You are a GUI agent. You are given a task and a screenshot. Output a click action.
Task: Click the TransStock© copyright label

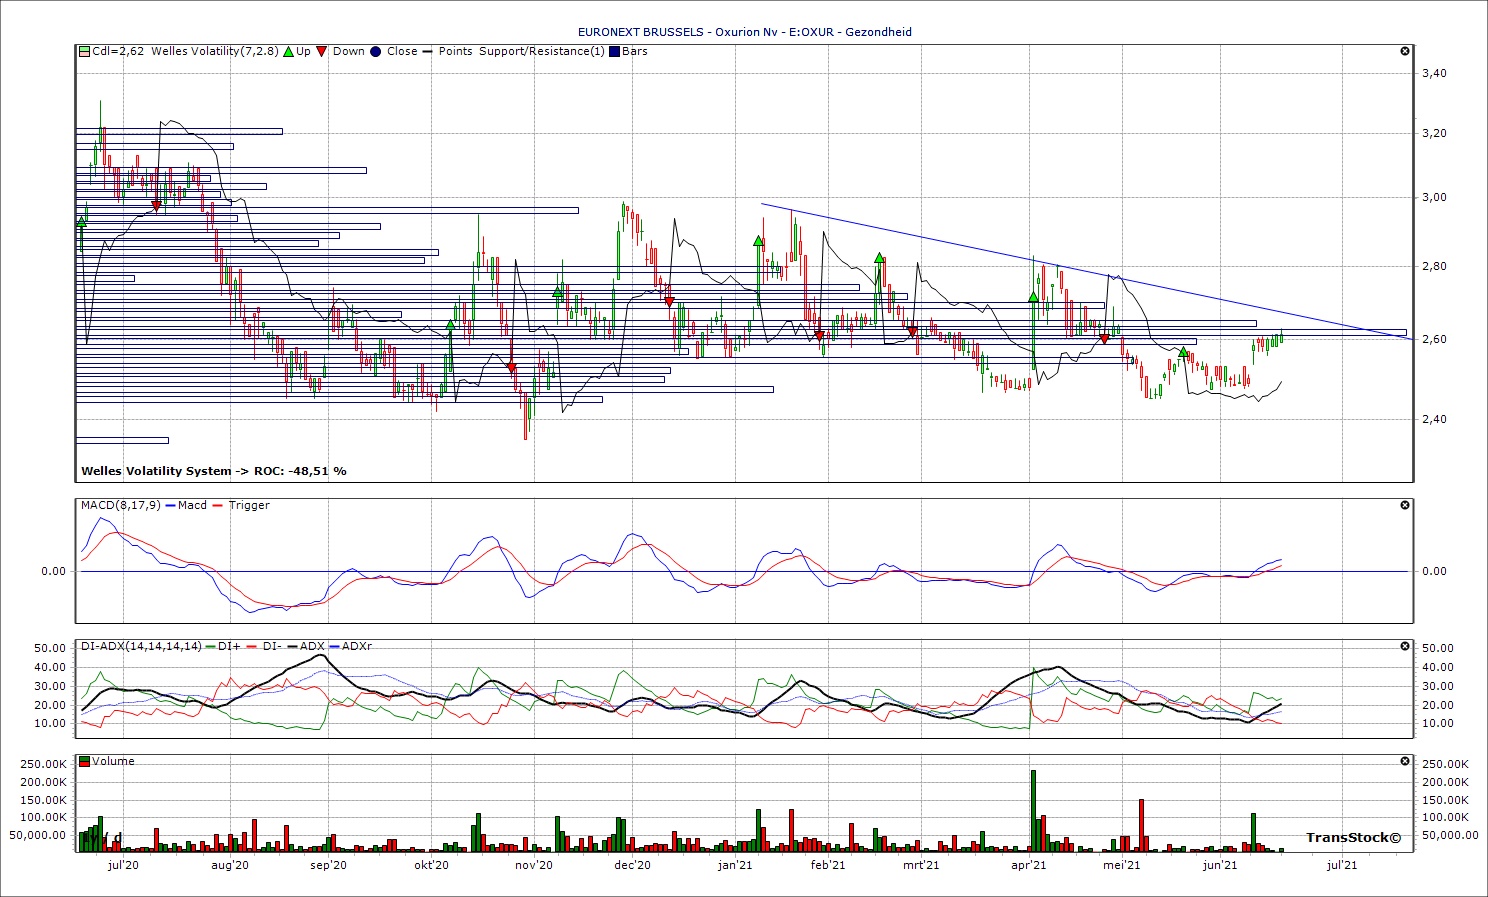(1354, 837)
